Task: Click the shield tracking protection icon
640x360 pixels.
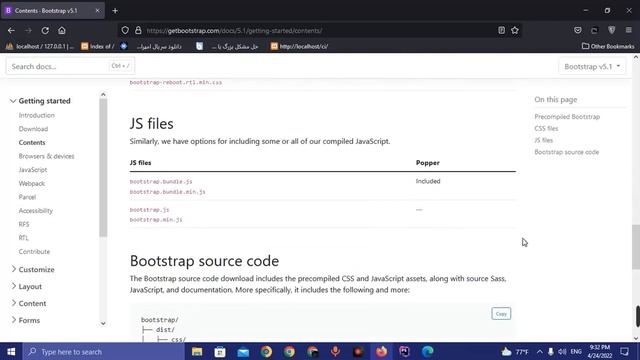Action: [125, 31]
